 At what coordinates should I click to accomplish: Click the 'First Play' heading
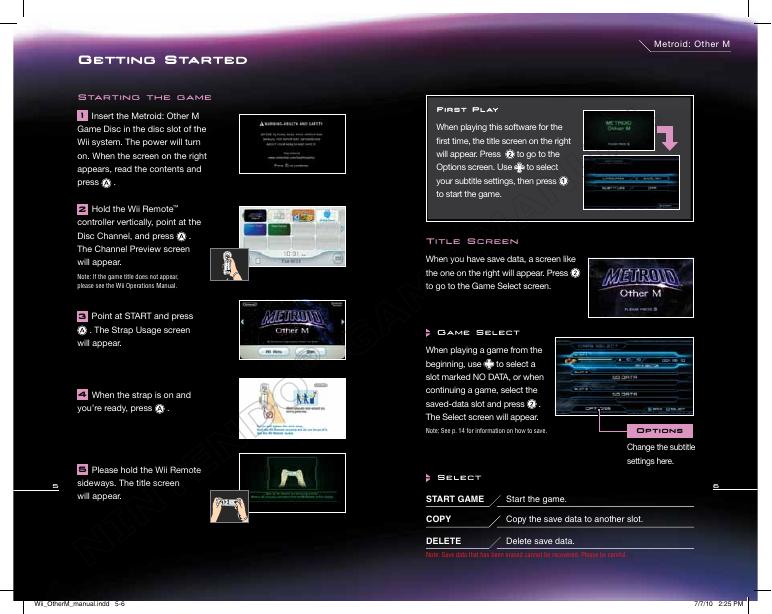pyautogui.click(x=467, y=109)
